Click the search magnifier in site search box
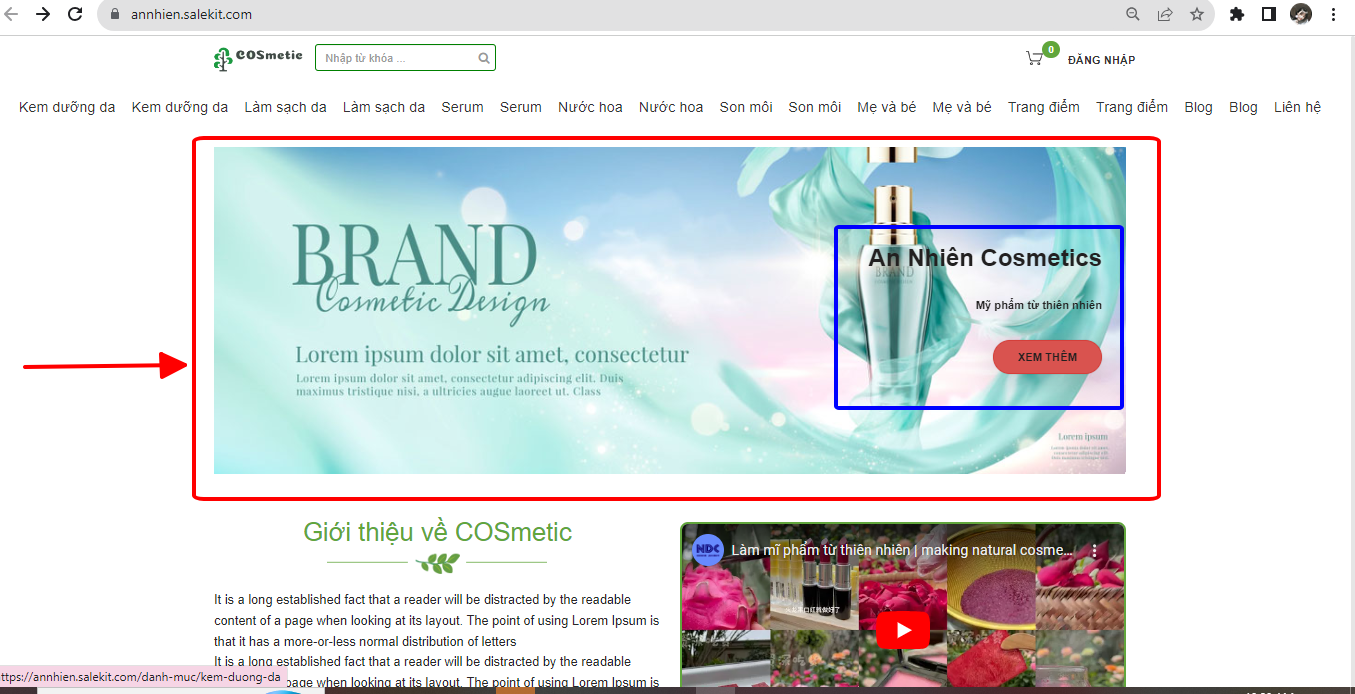1355x694 pixels. click(484, 58)
